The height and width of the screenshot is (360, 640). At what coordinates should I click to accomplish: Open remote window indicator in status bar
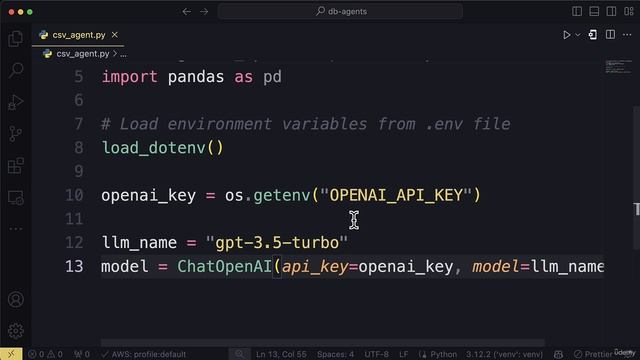pos(11,354)
